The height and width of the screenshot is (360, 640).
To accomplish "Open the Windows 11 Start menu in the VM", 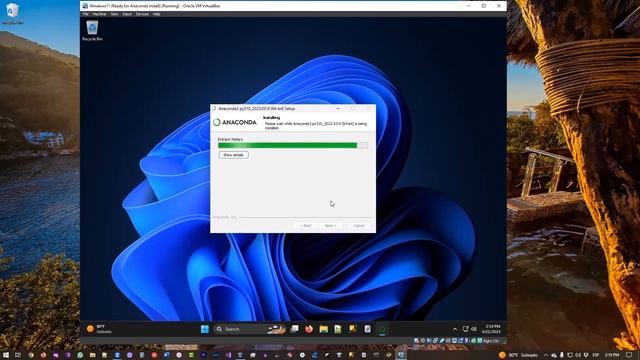I will click(x=205, y=329).
